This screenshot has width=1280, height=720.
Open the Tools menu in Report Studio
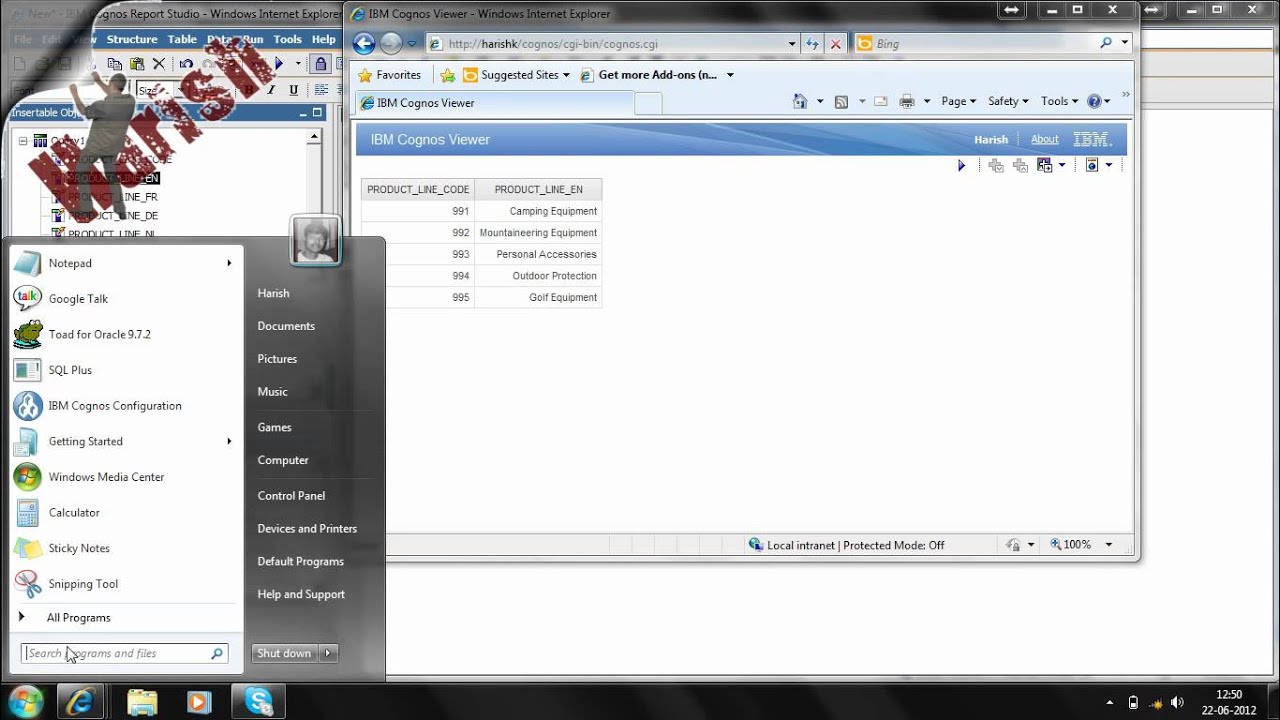click(287, 39)
